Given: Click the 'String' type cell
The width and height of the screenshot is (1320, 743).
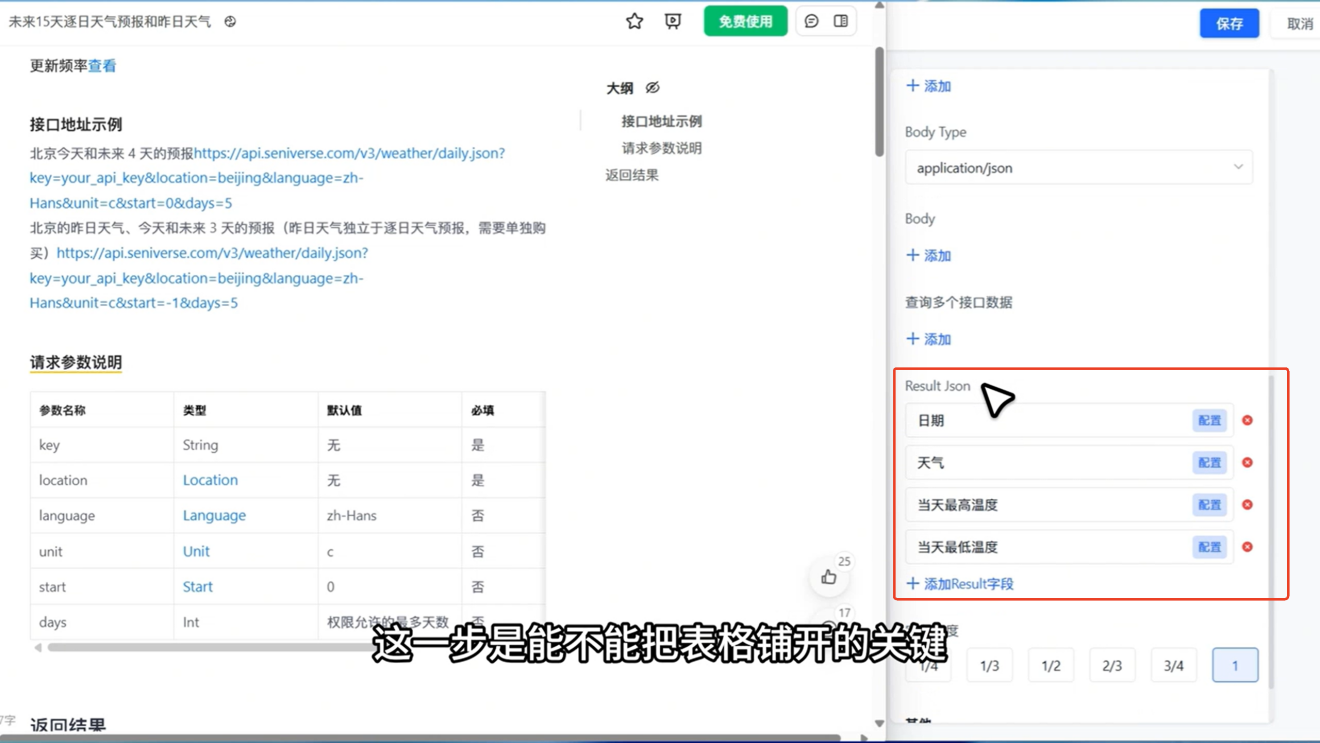Looking at the screenshot, I should (246, 445).
